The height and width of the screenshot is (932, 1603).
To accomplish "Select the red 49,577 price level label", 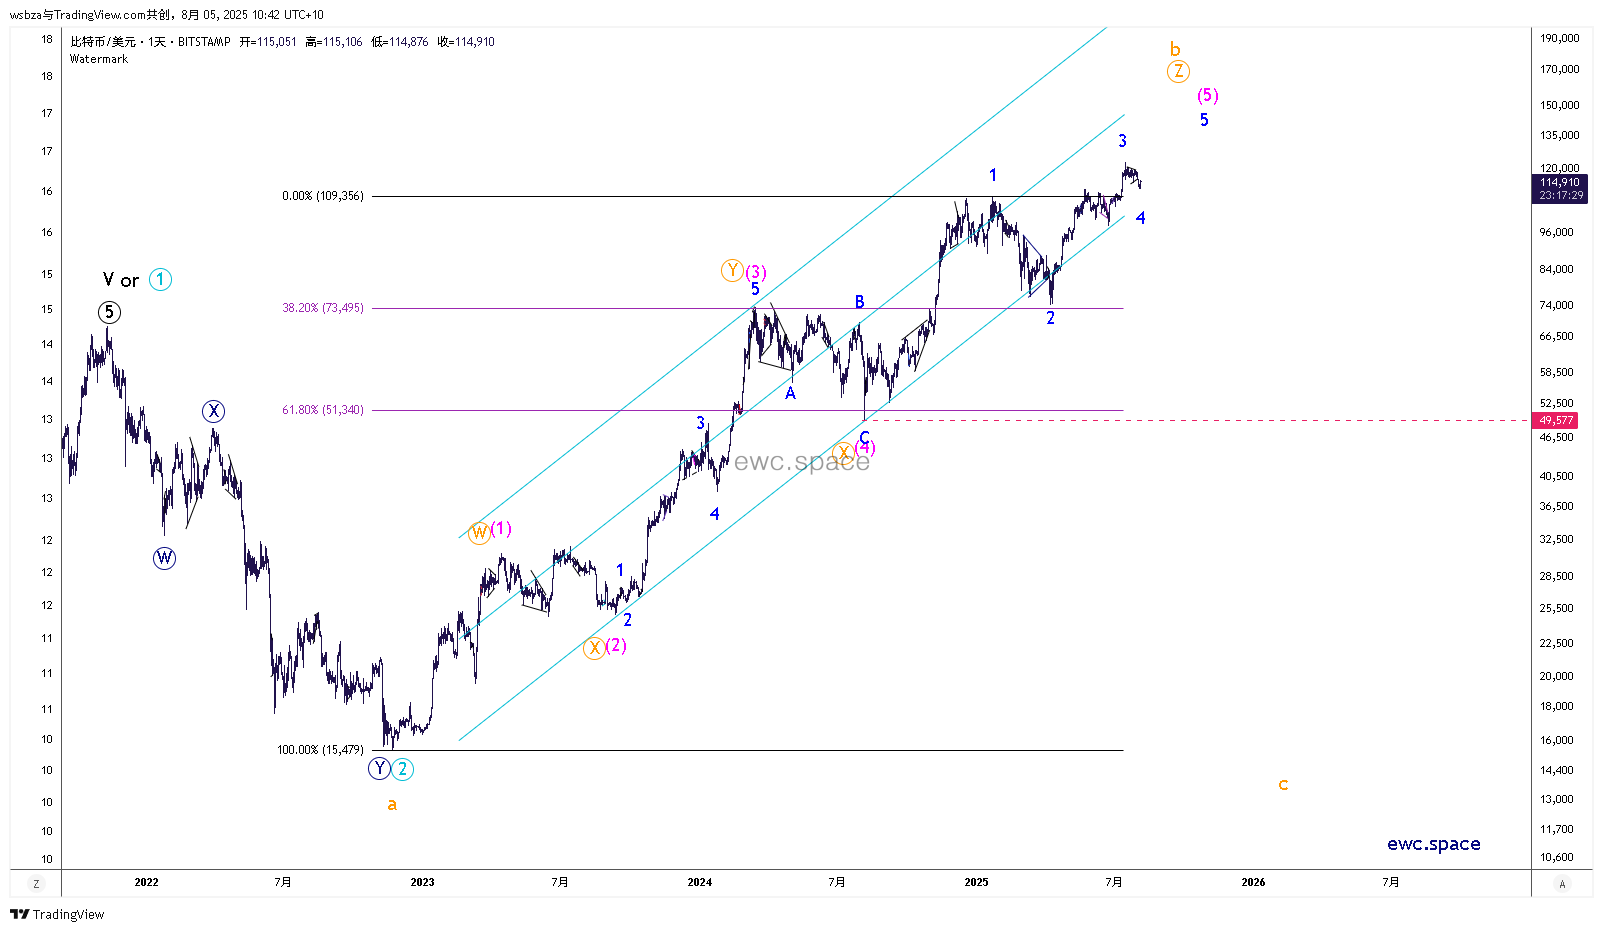I will [x=1556, y=421].
